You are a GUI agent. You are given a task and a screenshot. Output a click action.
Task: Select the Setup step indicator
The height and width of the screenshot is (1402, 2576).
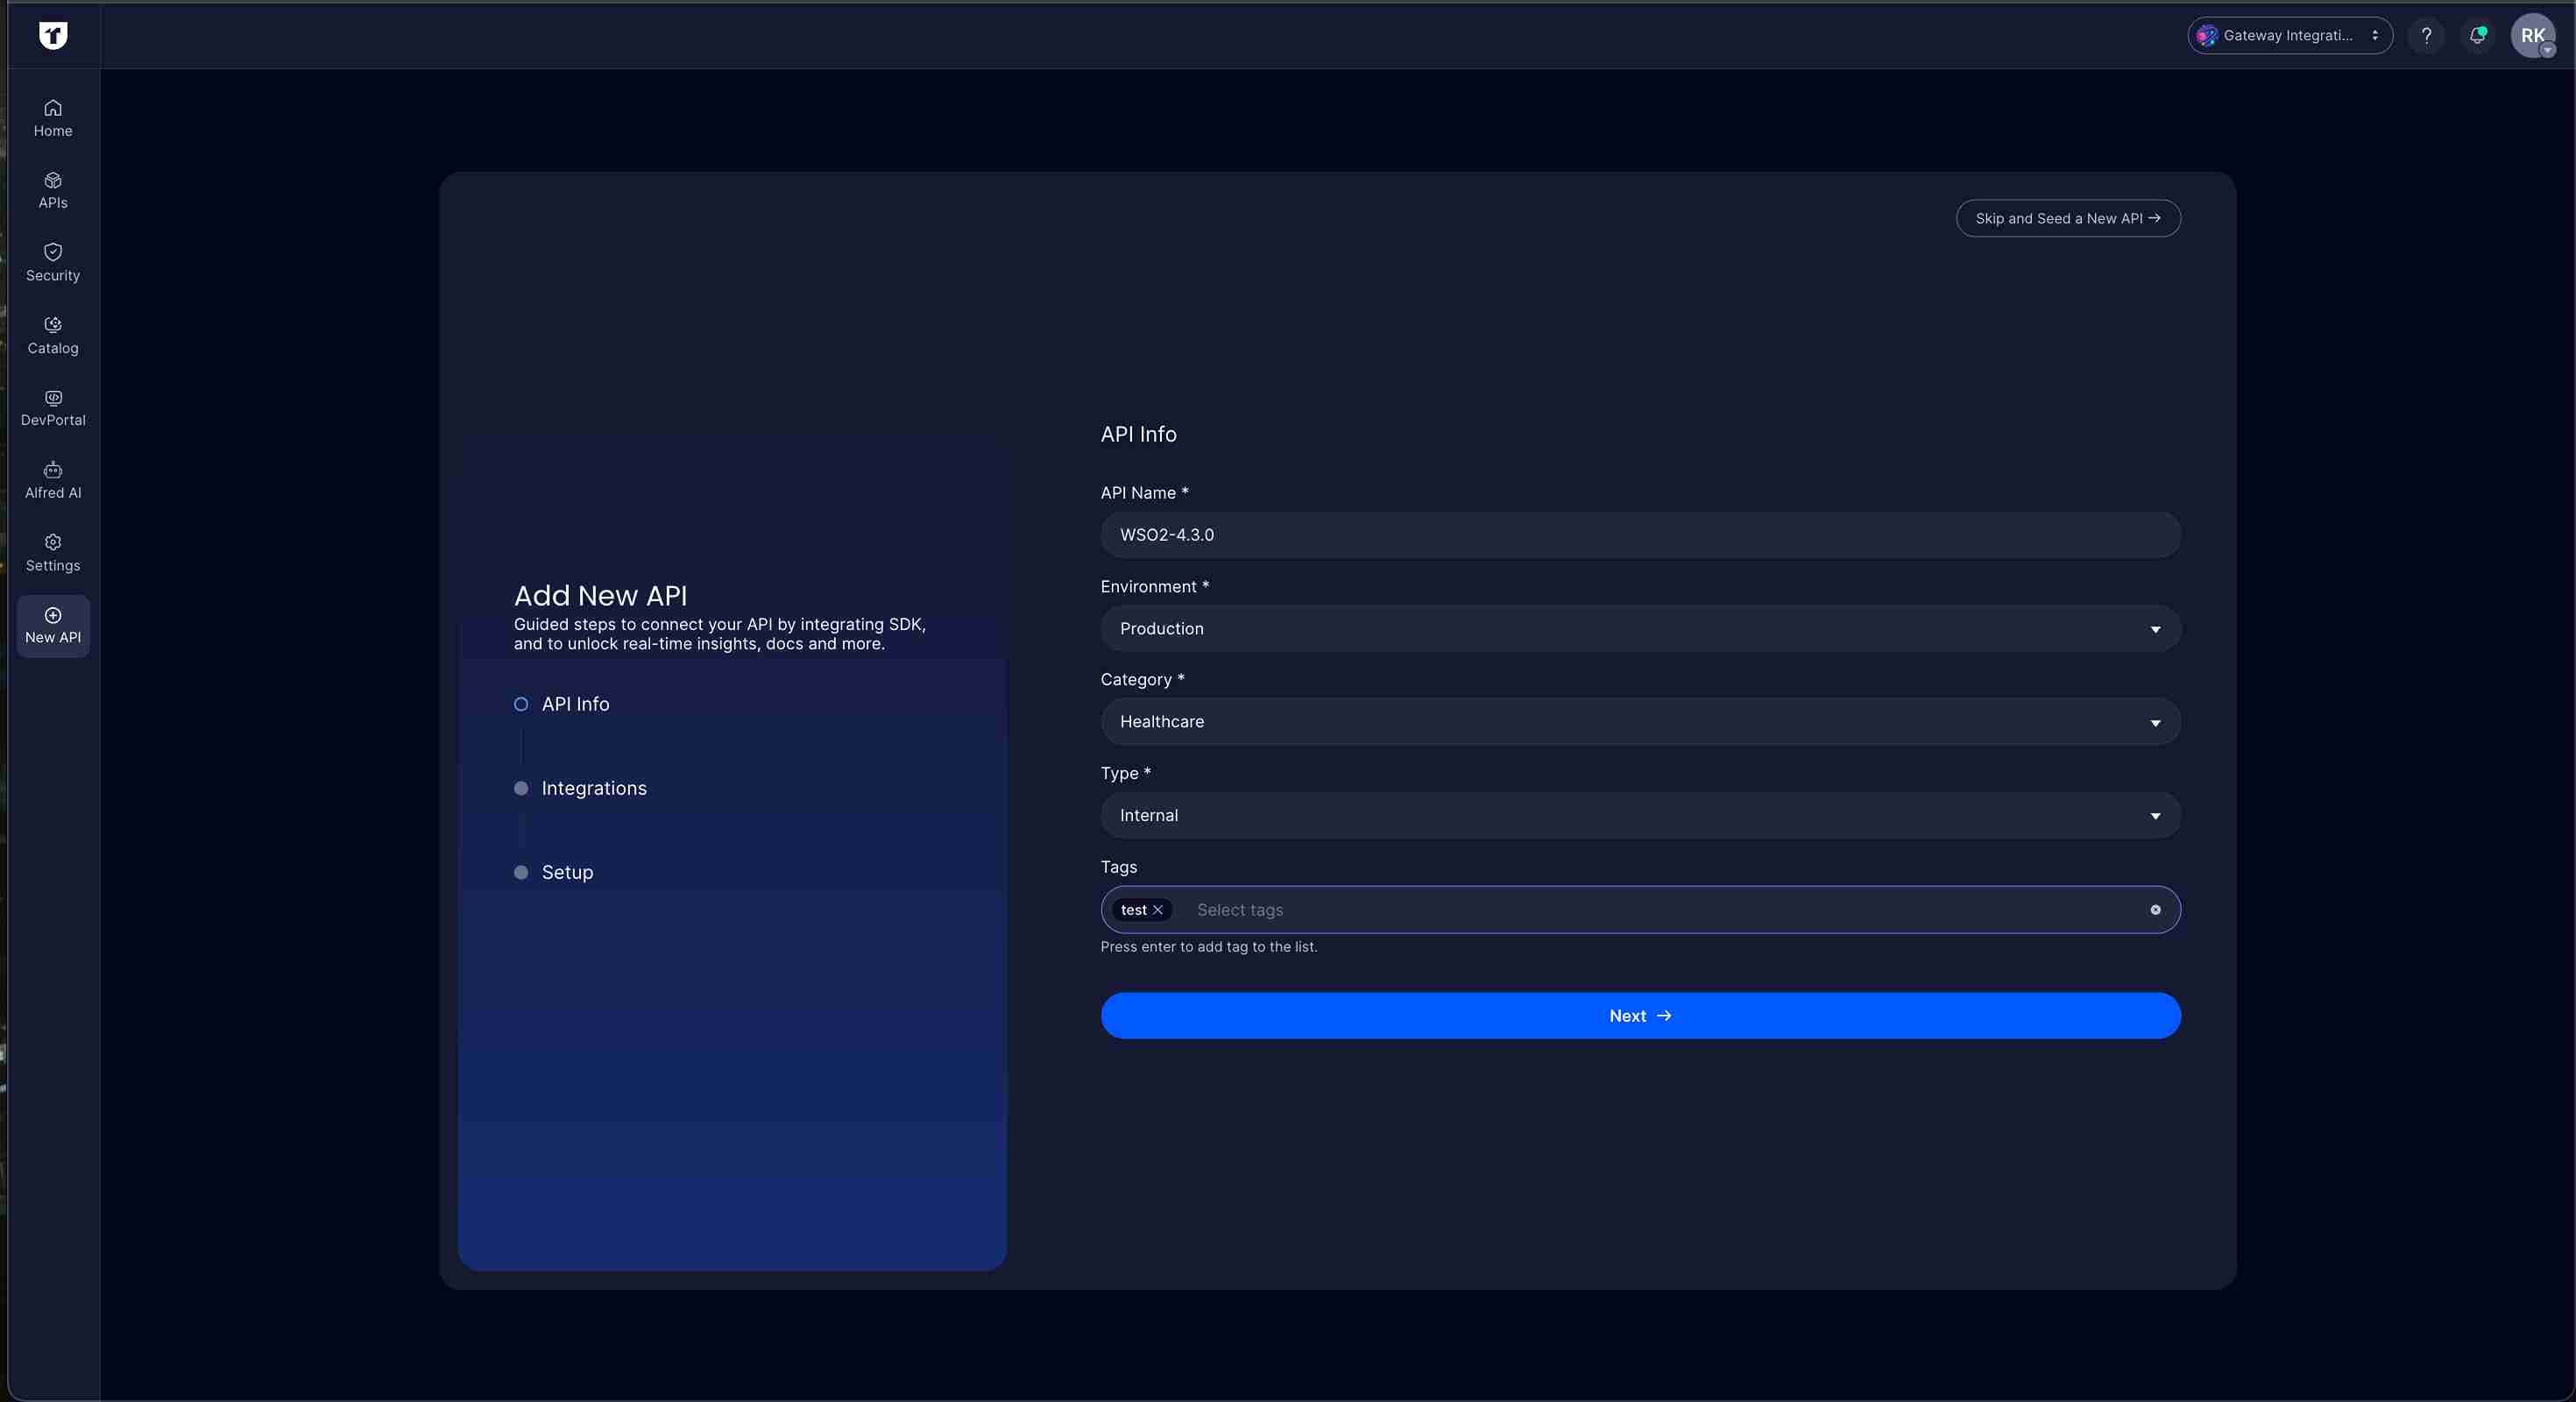[520, 872]
